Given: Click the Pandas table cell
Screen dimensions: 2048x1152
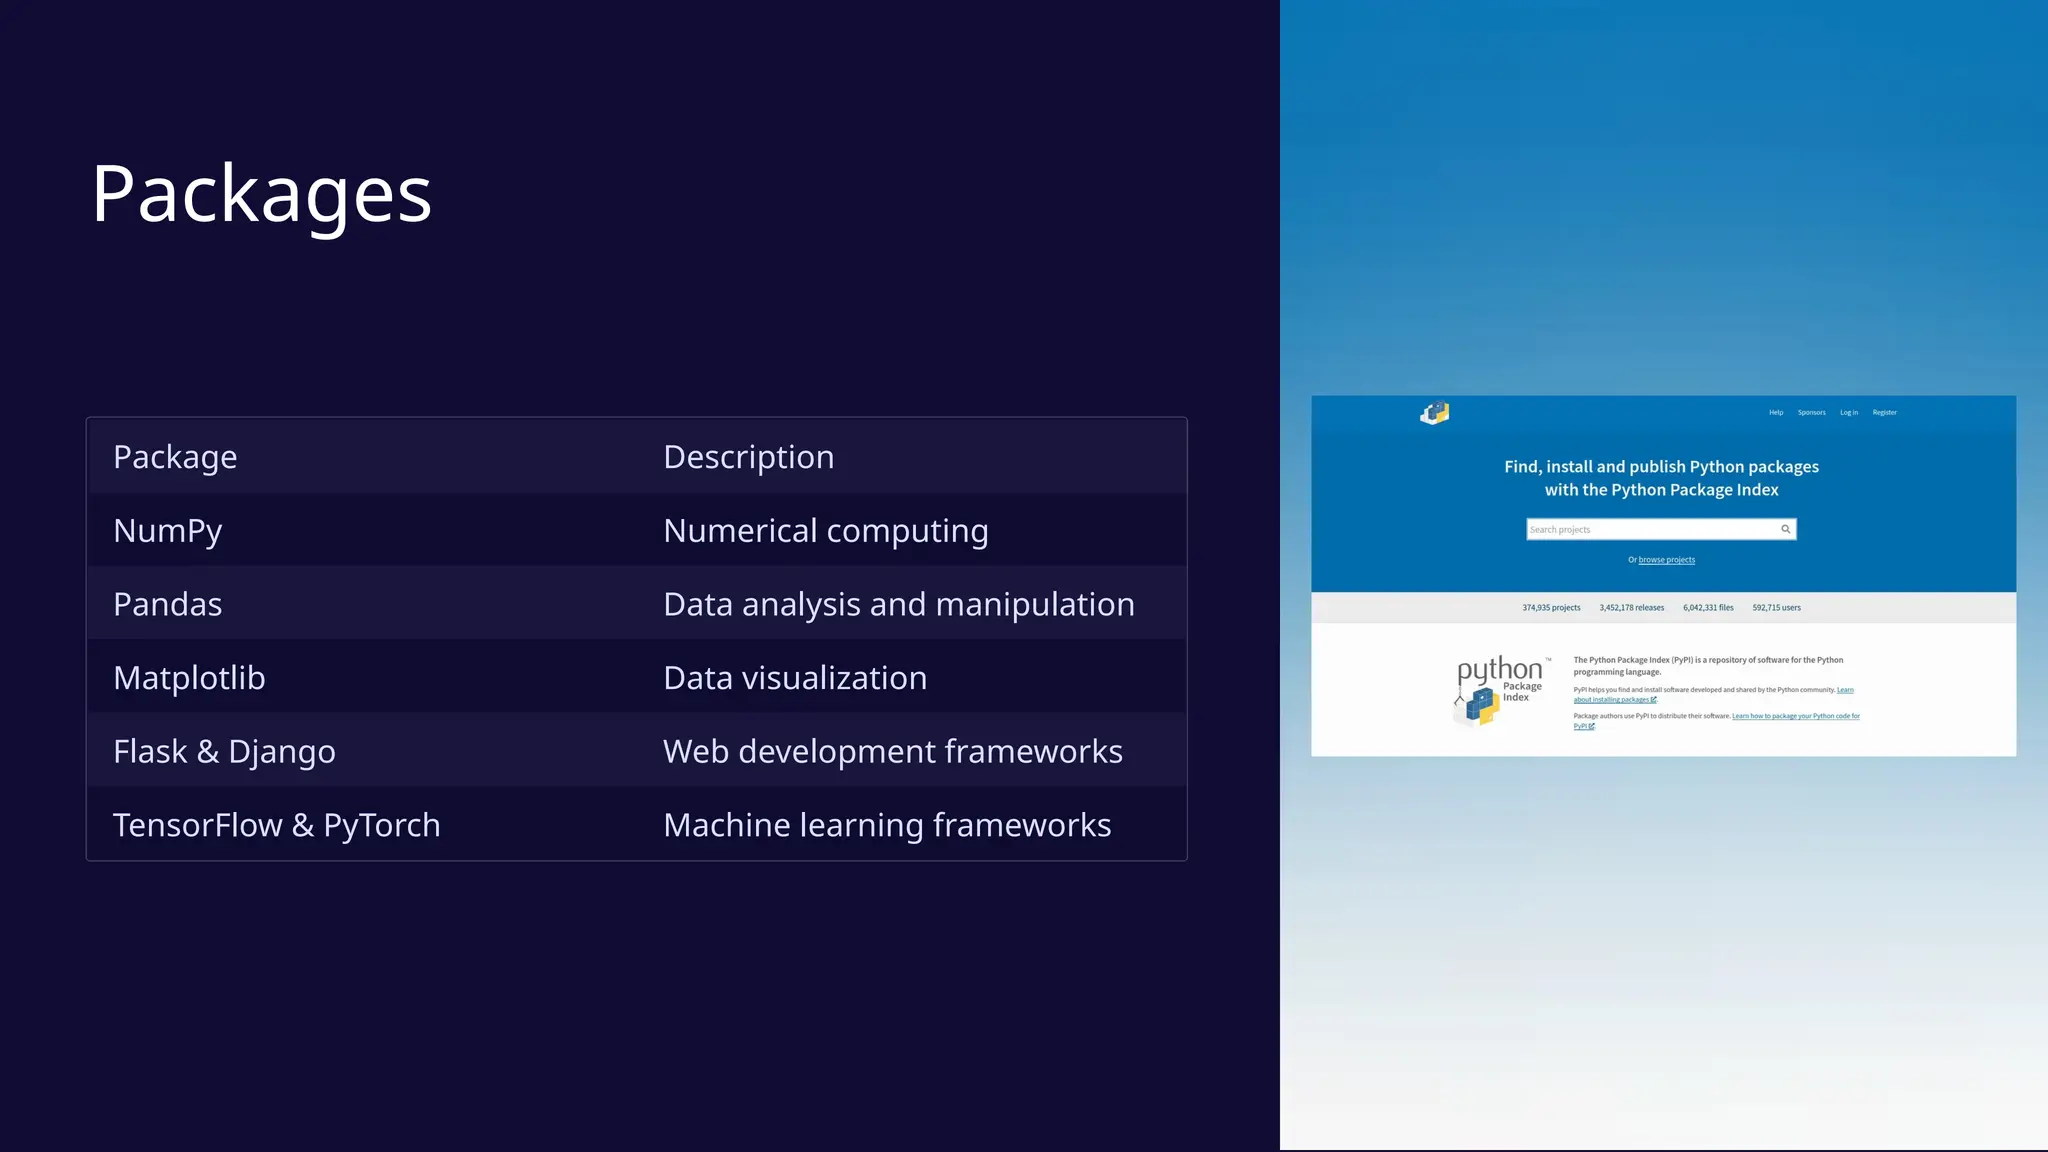Looking at the screenshot, I should pyautogui.click(x=168, y=604).
